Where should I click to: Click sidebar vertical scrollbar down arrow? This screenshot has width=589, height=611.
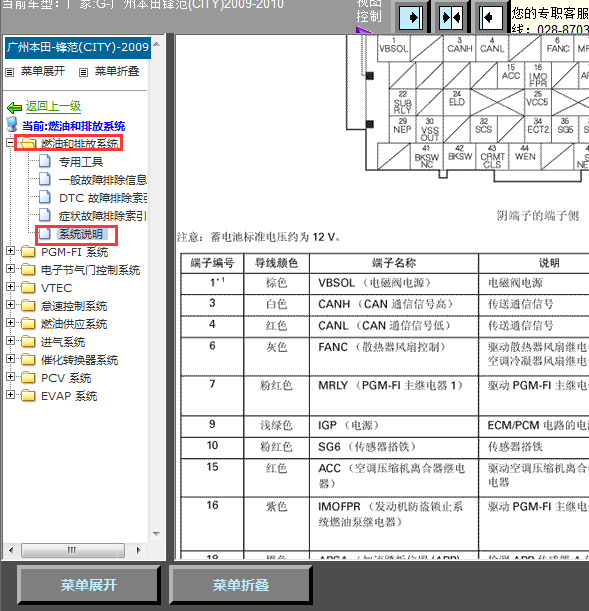(x=157, y=533)
